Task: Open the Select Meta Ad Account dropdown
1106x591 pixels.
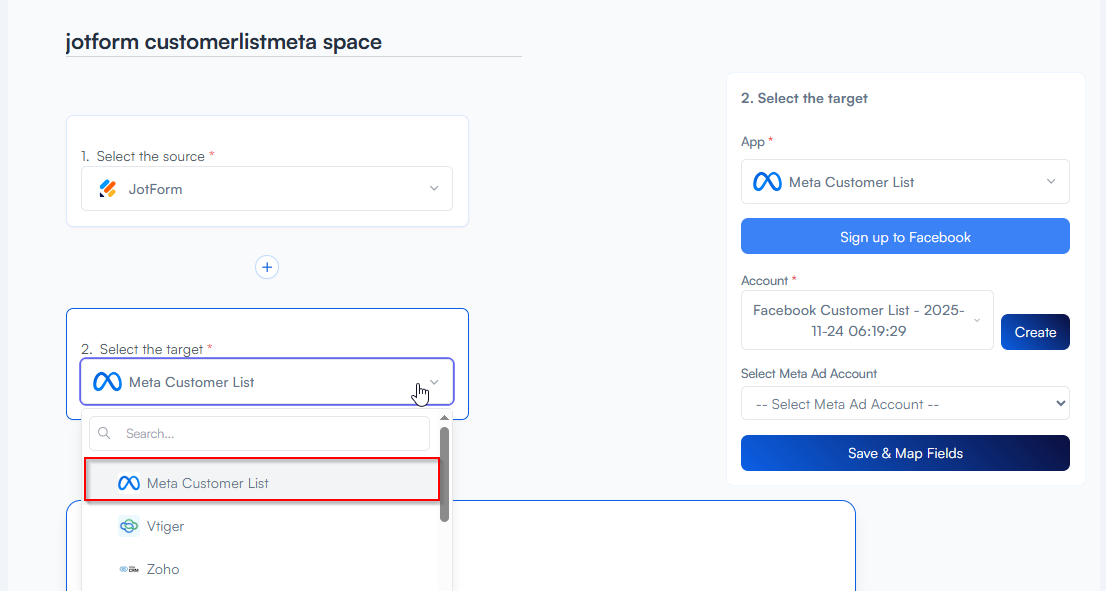Action: click(905, 404)
